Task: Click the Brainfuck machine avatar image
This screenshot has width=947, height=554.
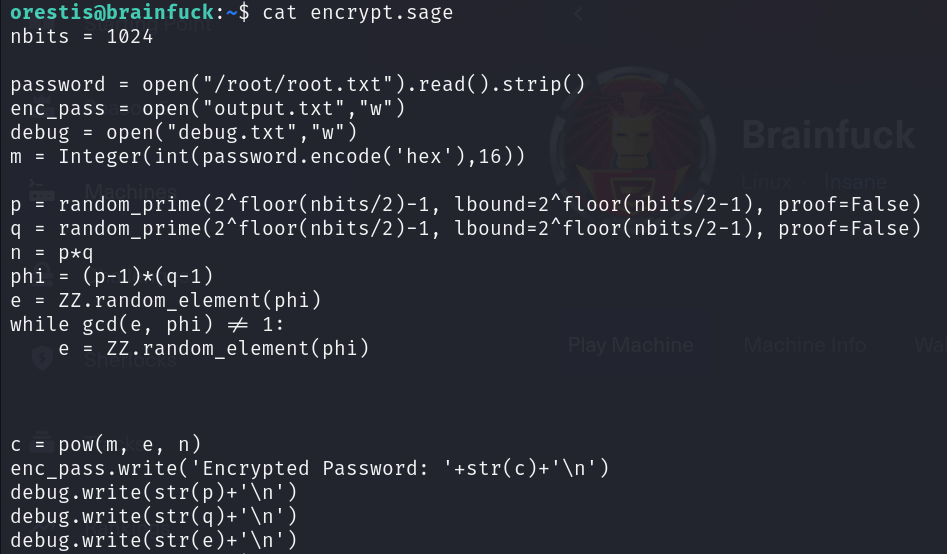Action: click(x=632, y=140)
